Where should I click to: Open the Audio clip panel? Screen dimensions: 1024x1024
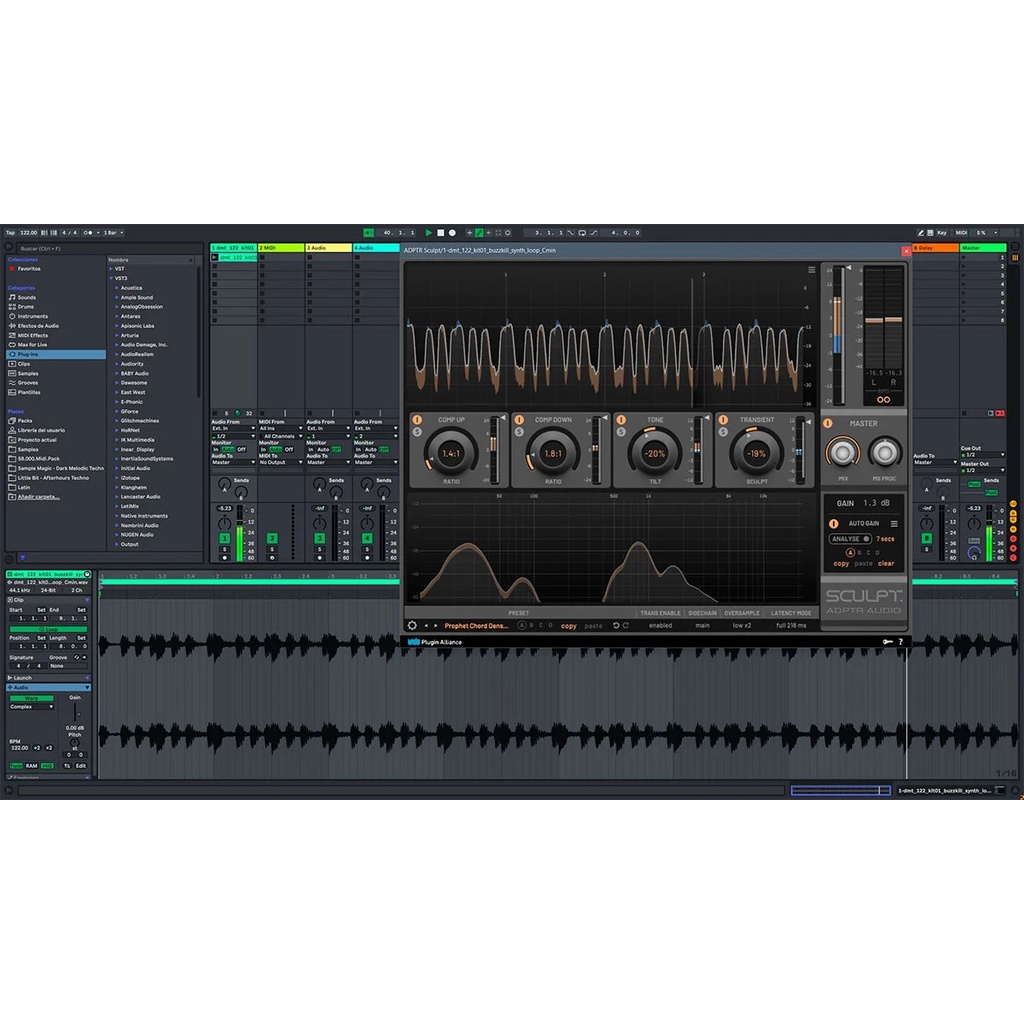48,687
